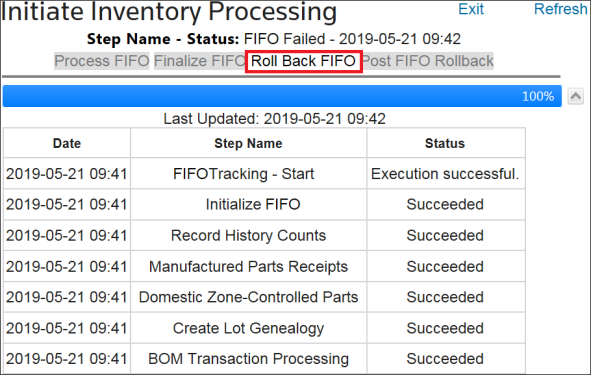
Task: Select the Record History Counts step
Action: (248, 236)
